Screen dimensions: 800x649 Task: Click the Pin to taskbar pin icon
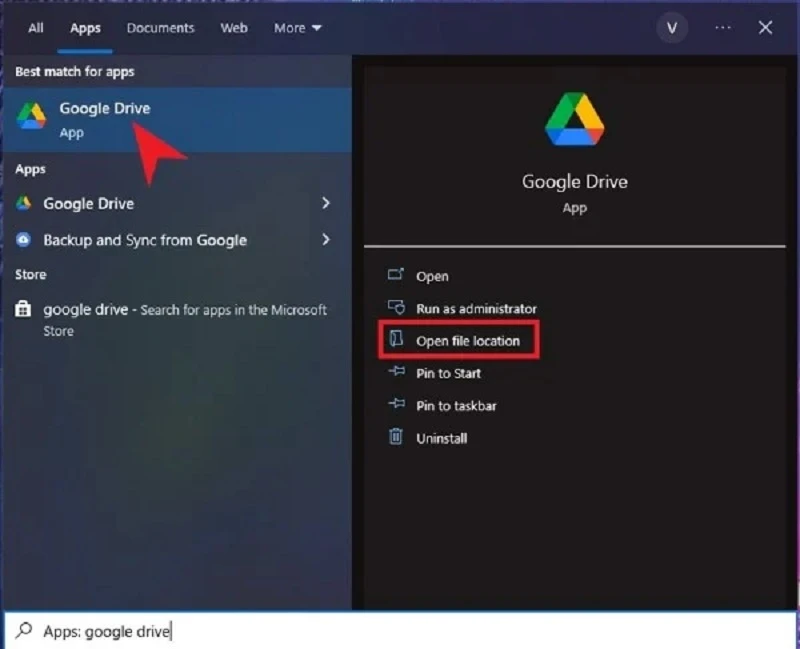point(396,405)
